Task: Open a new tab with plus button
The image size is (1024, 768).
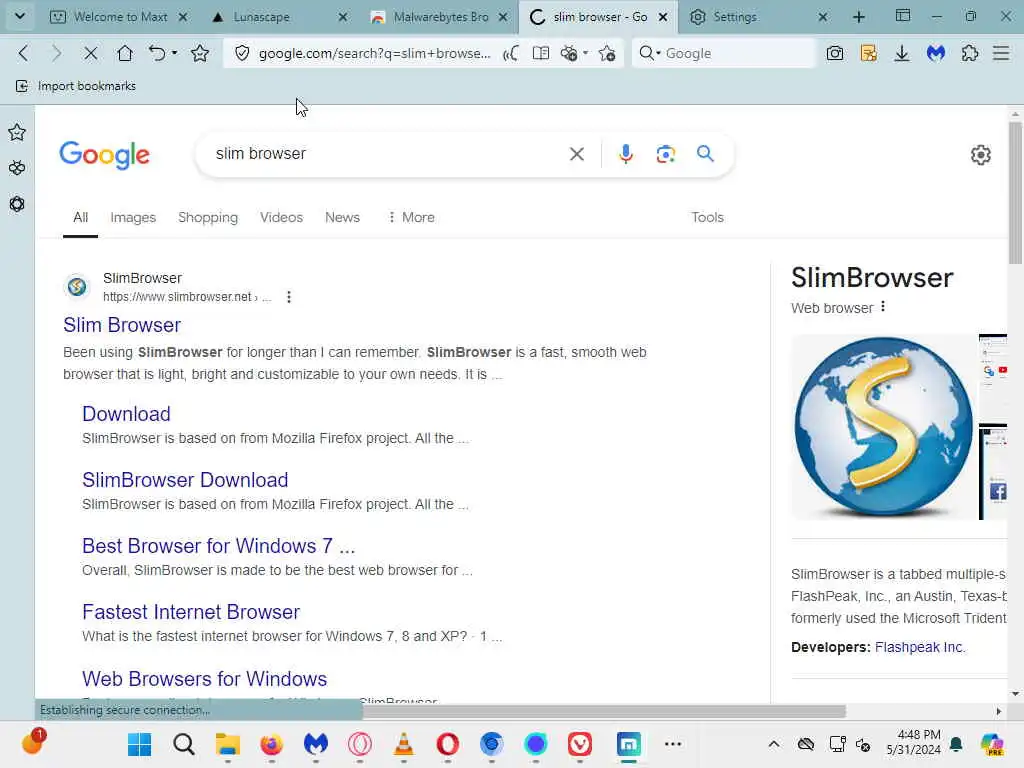Action: (x=859, y=17)
